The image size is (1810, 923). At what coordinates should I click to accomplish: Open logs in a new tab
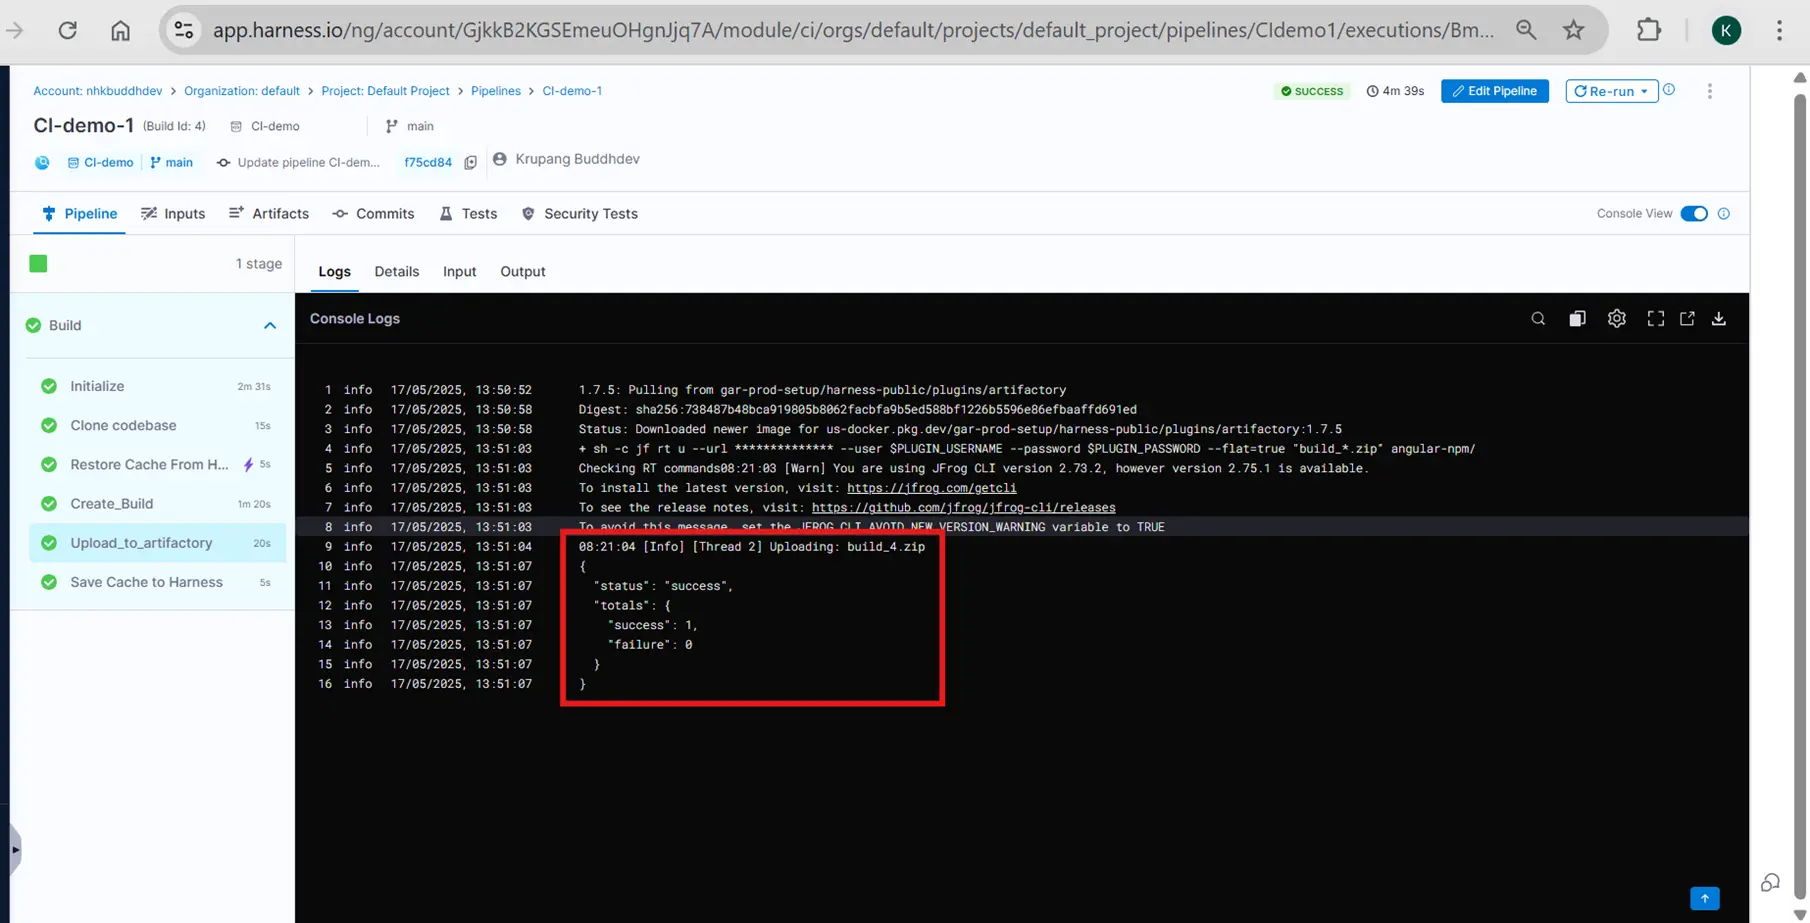1687,319
